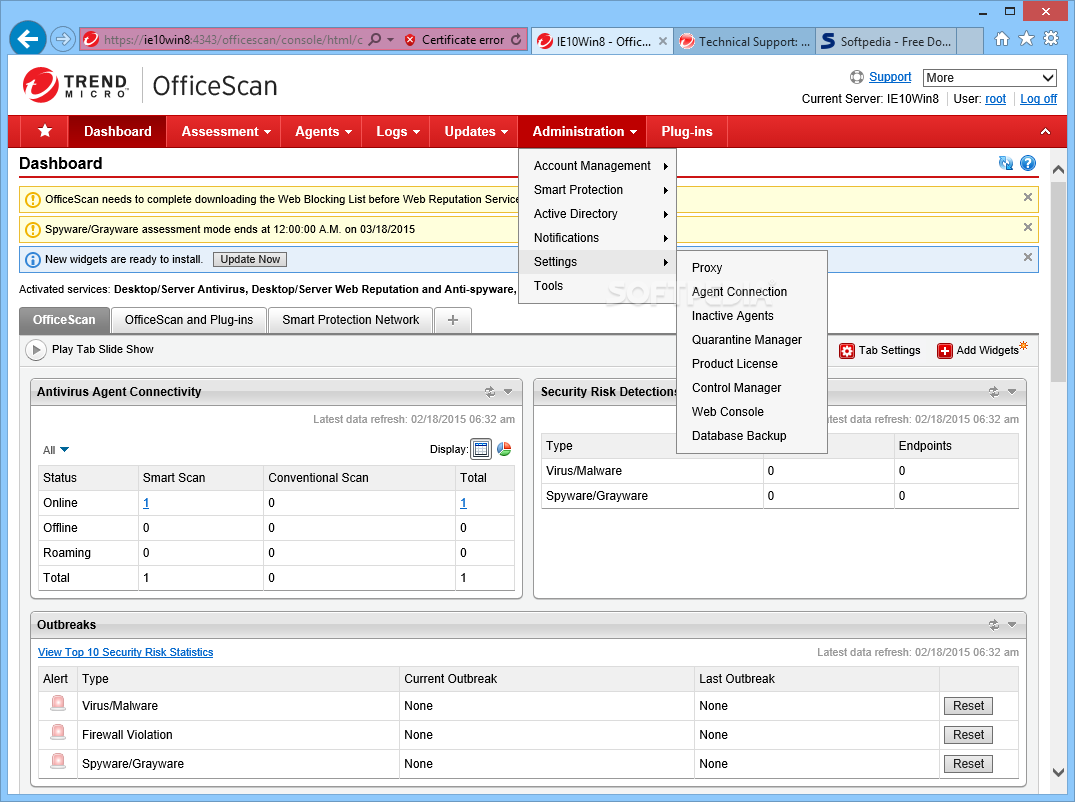Refresh the Security Risk Detections widget

point(993,392)
